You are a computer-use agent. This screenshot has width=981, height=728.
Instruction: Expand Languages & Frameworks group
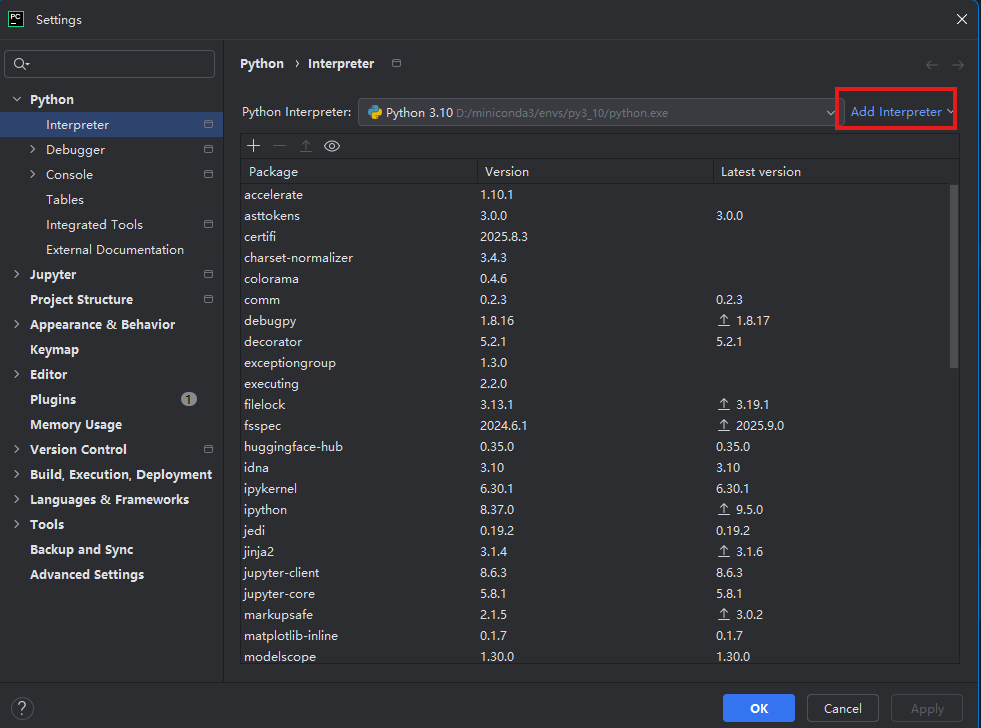(17, 500)
